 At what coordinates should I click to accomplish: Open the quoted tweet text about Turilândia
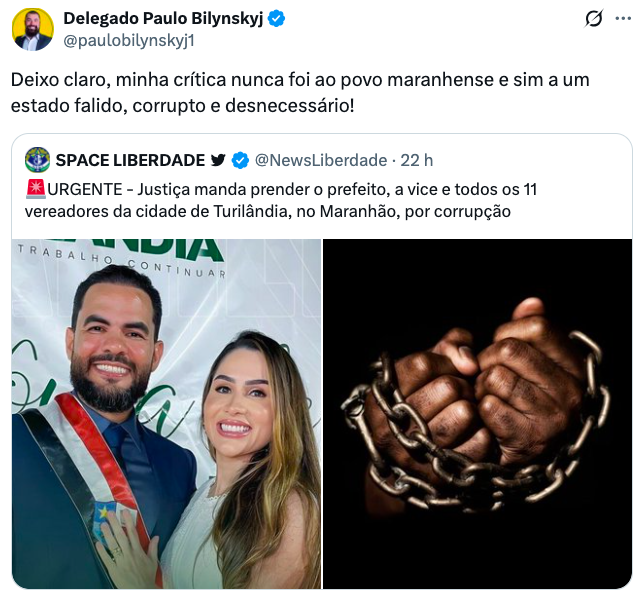click(x=281, y=200)
